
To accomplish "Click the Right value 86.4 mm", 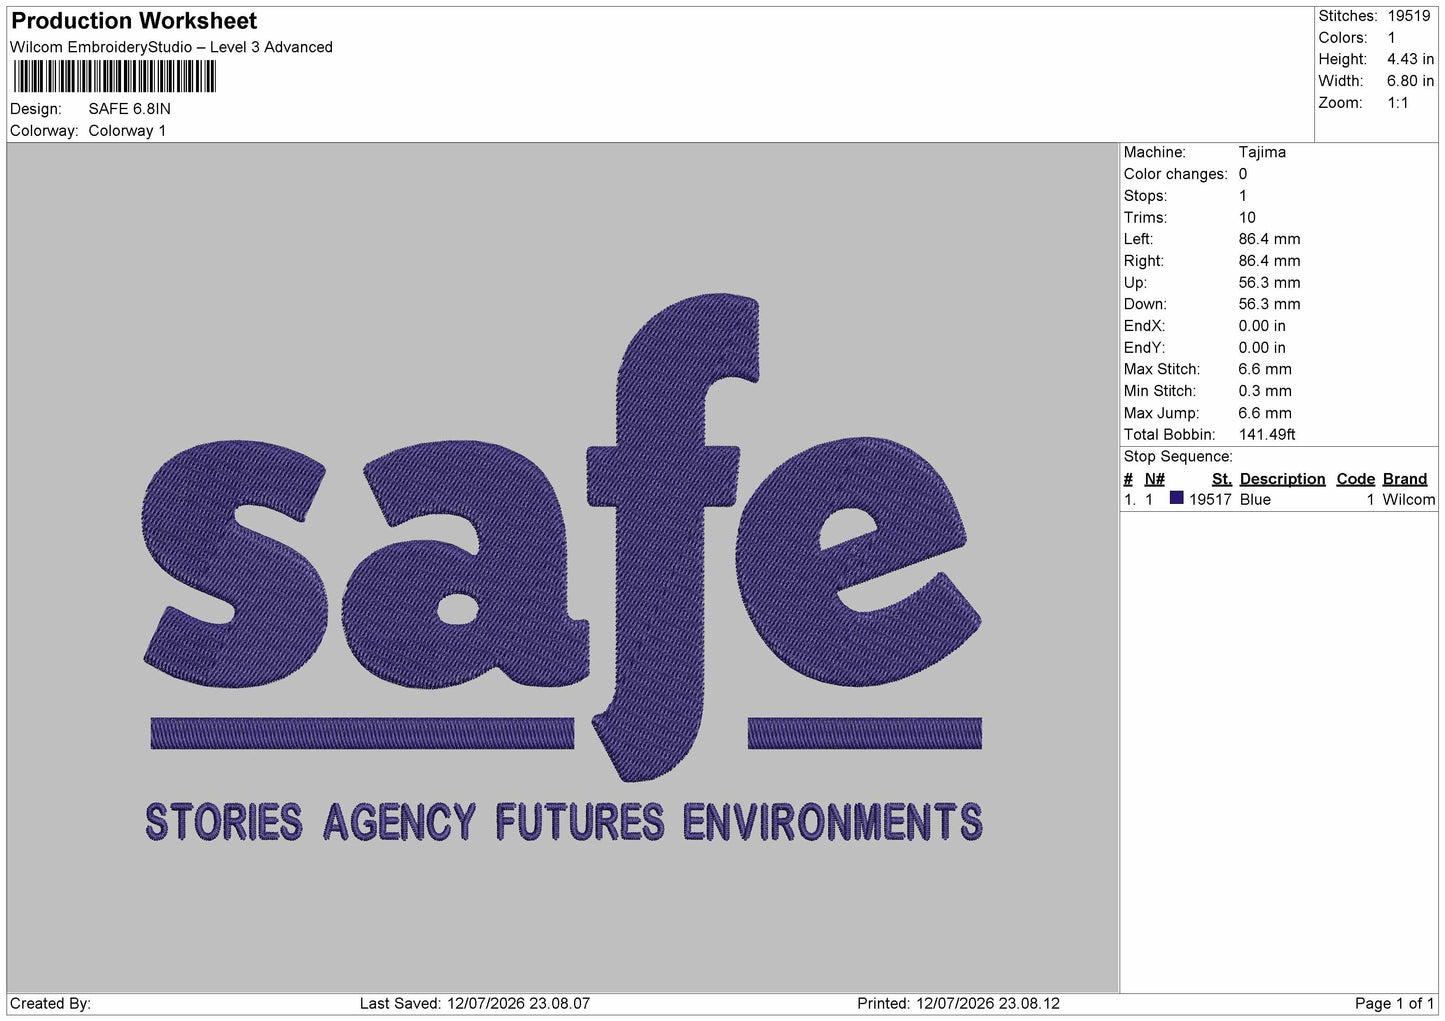I will tap(1269, 261).
